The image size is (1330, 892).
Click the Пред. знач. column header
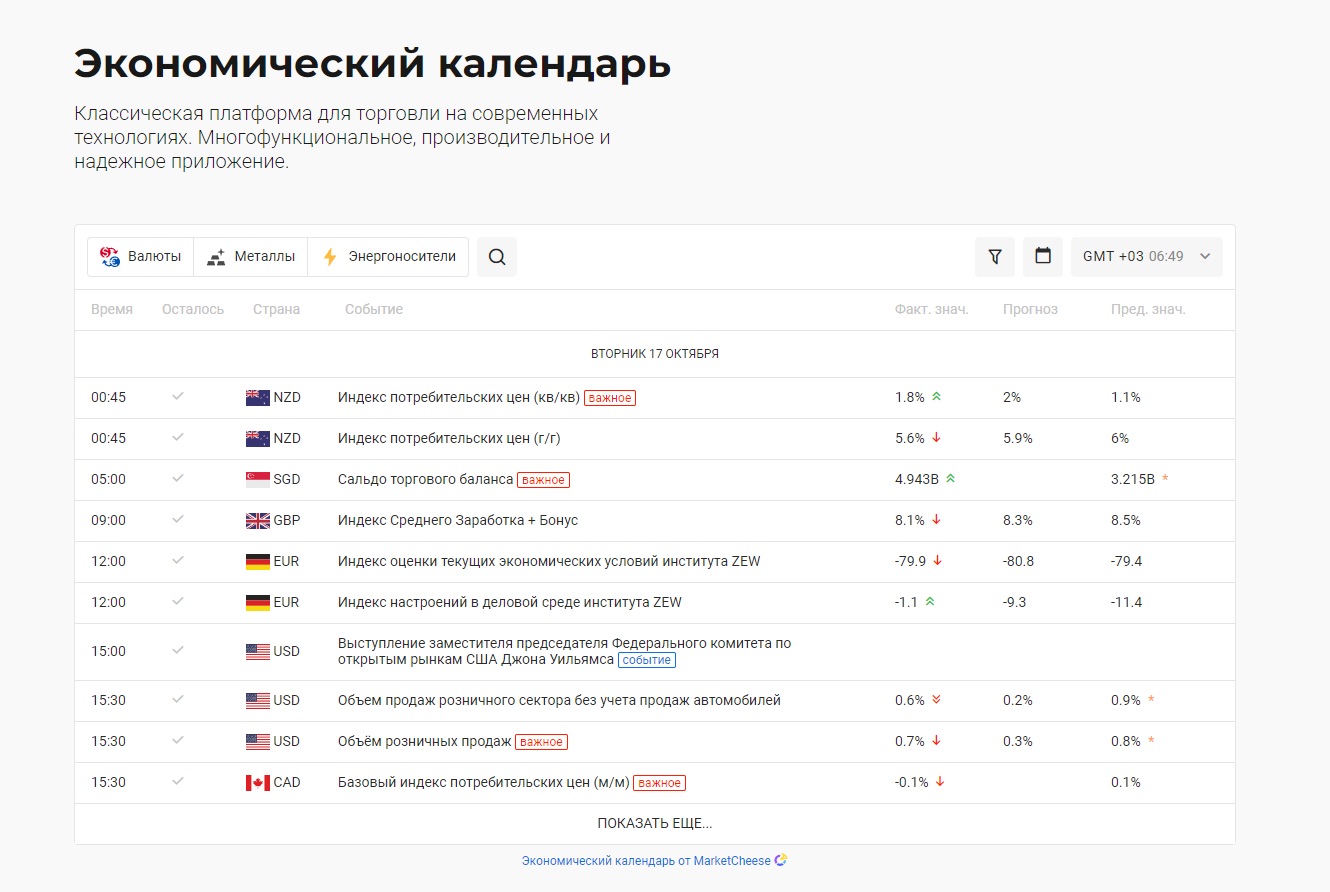pos(1148,310)
